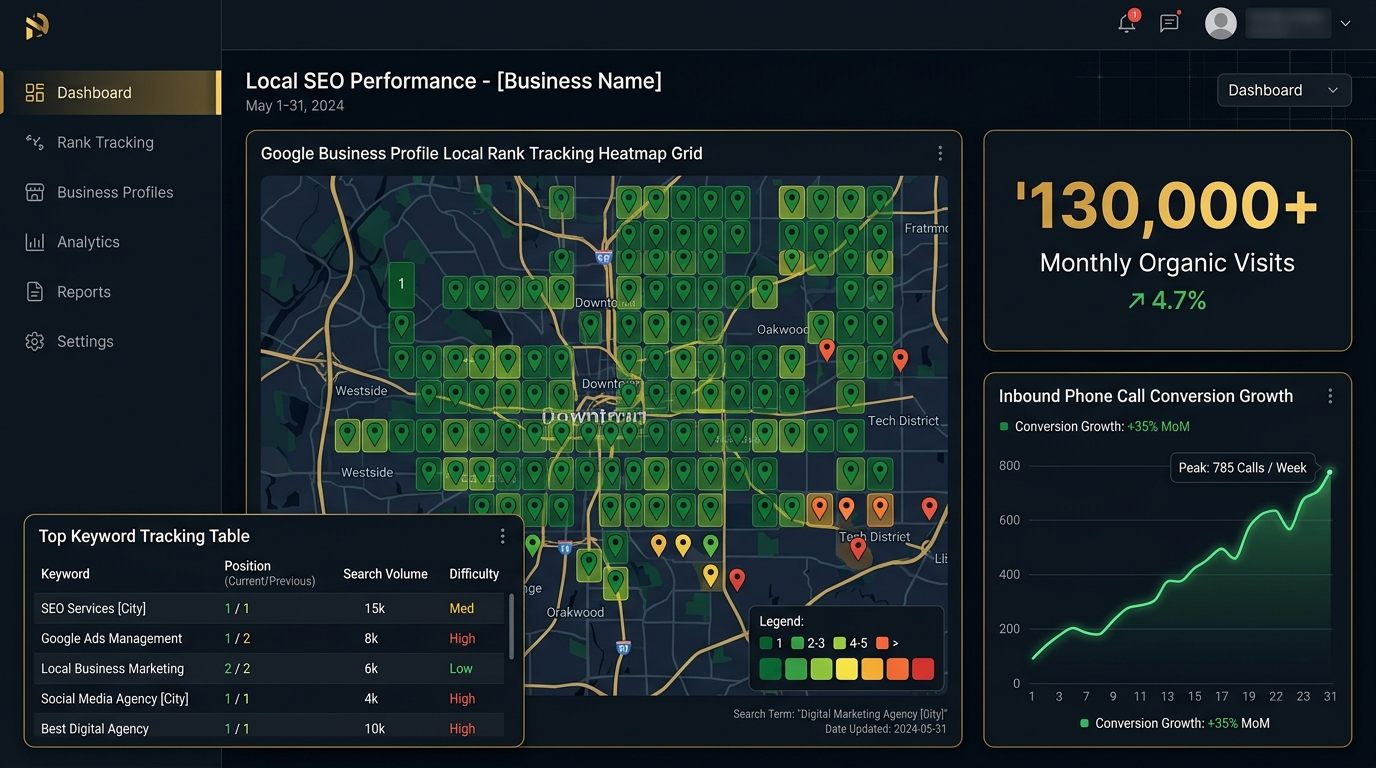Open the messages chat icon
The width and height of the screenshot is (1376, 768).
(x=1169, y=23)
